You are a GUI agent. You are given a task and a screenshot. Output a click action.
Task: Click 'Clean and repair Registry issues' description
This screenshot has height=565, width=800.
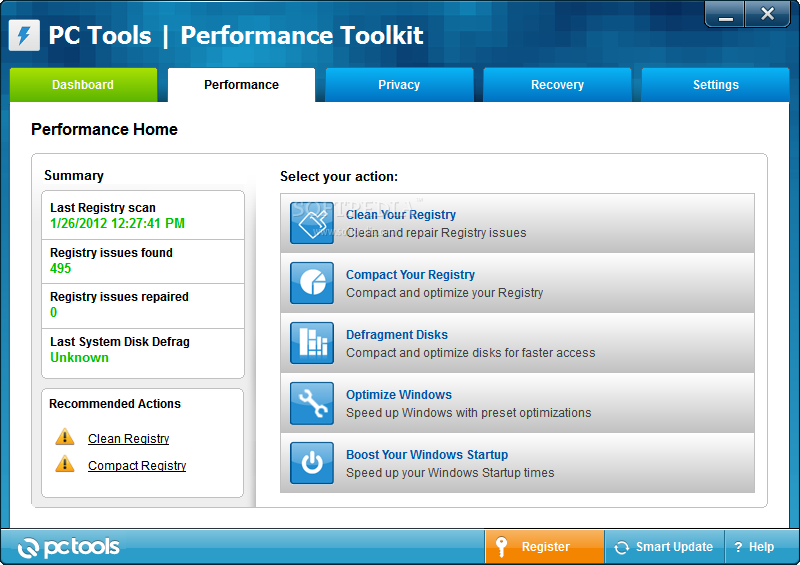(x=436, y=233)
